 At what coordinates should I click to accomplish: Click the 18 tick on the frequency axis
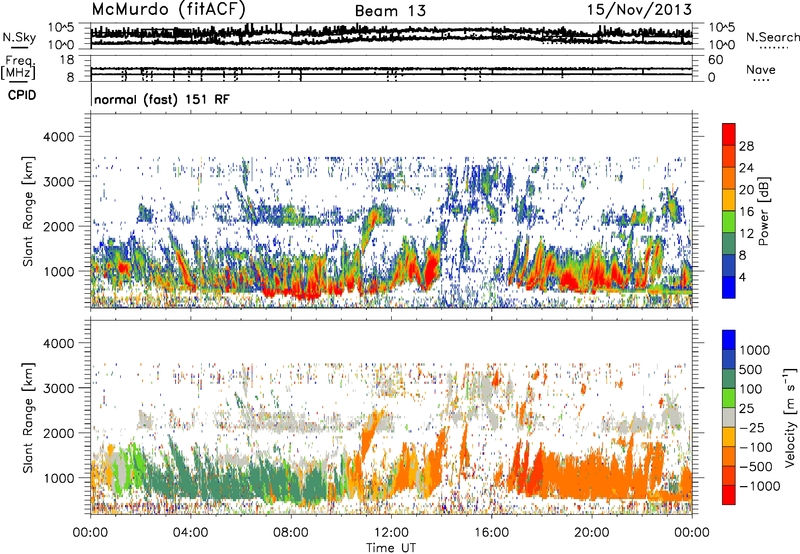66,59
